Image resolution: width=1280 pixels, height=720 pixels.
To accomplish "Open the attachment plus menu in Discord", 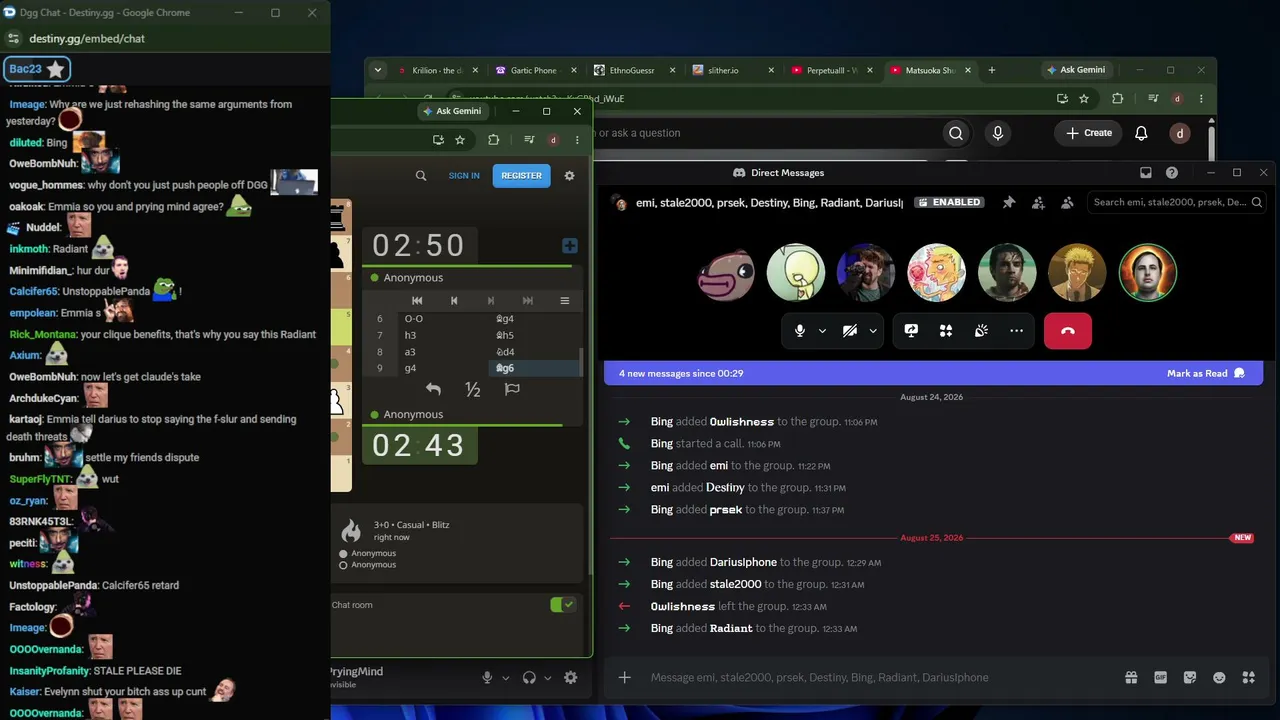I will point(625,677).
